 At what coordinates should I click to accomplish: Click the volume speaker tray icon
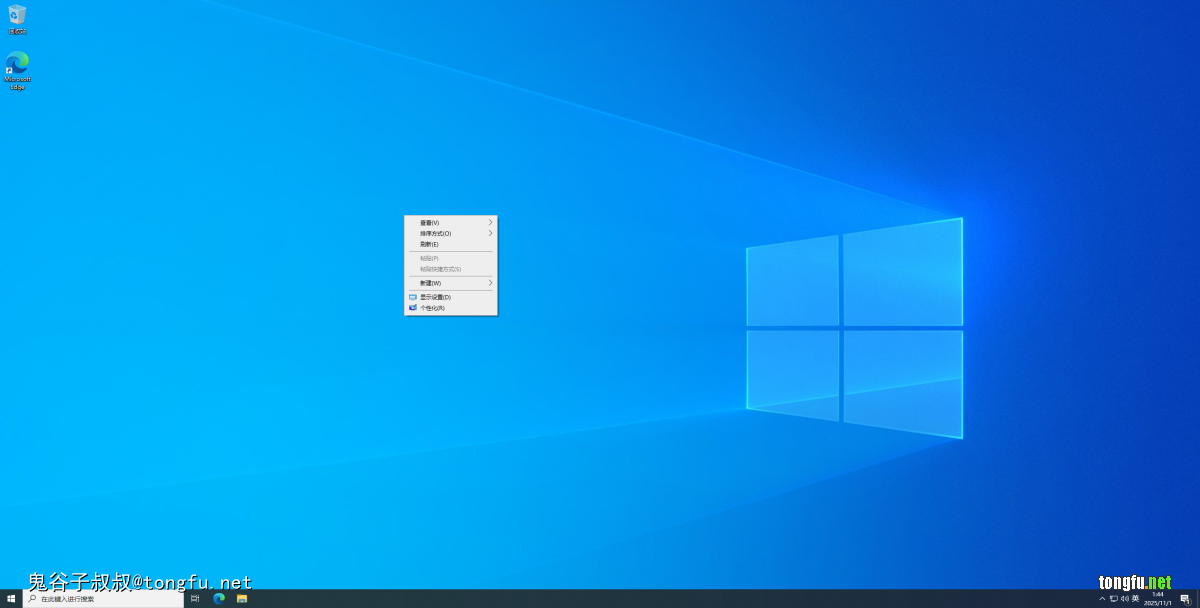click(1124, 599)
